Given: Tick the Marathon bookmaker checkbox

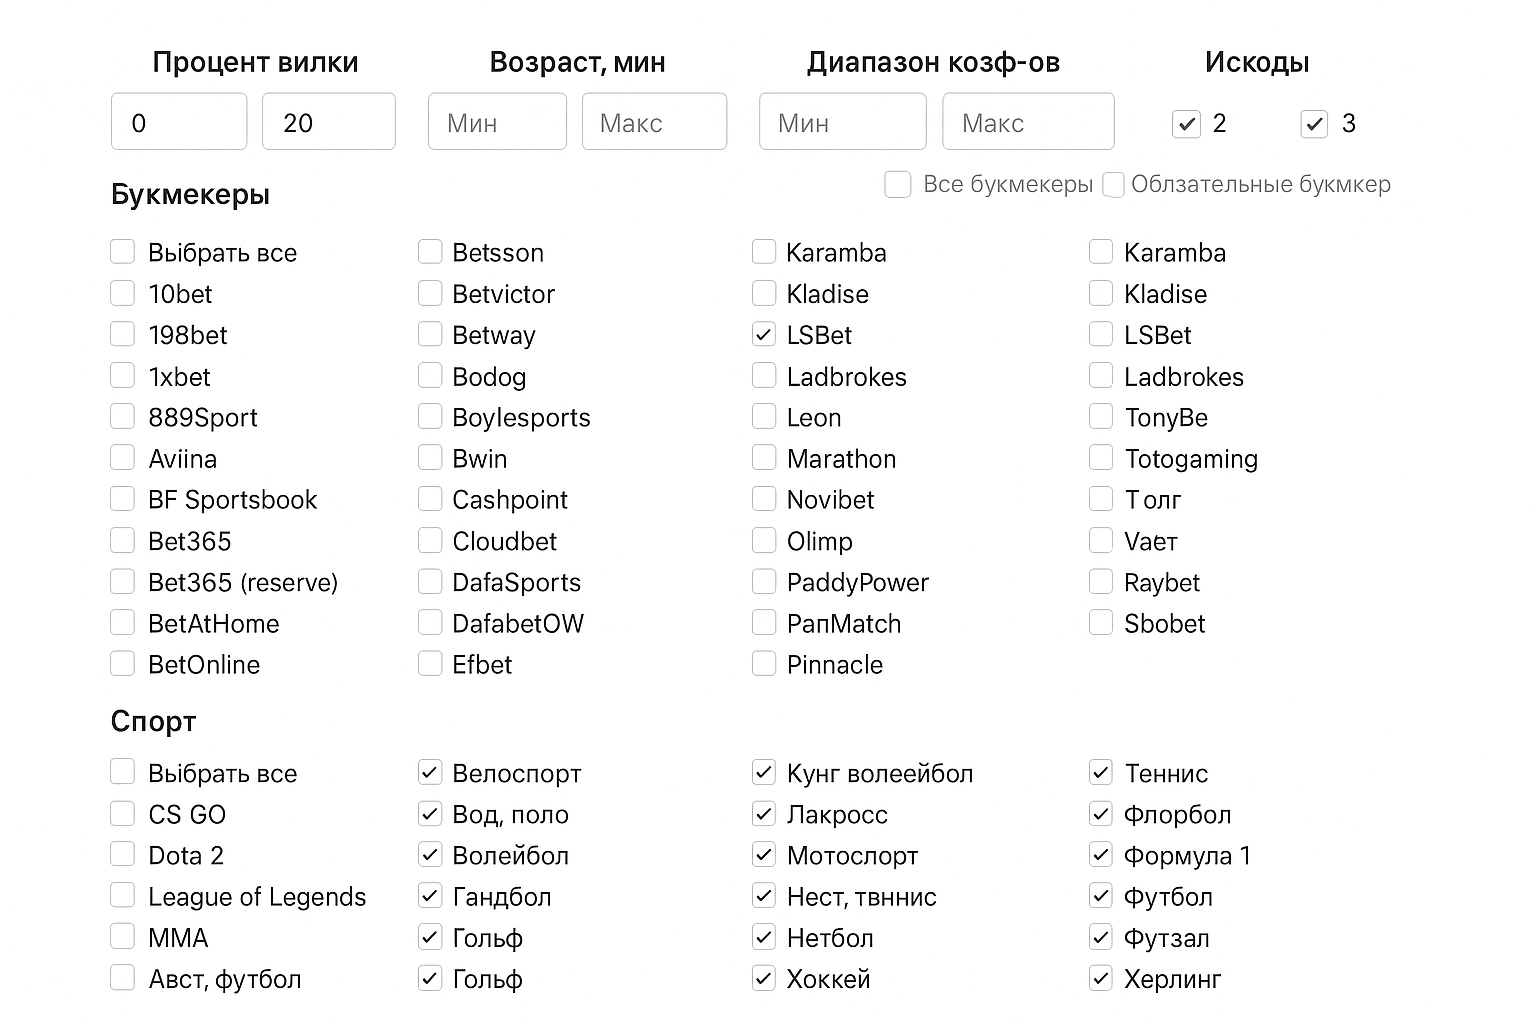Looking at the screenshot, I should [x=764, y=458].
